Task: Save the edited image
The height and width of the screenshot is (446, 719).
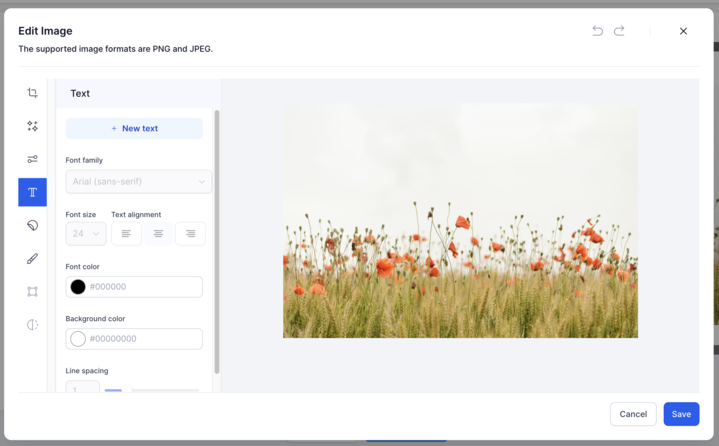Action: click(x=681, y=414)
